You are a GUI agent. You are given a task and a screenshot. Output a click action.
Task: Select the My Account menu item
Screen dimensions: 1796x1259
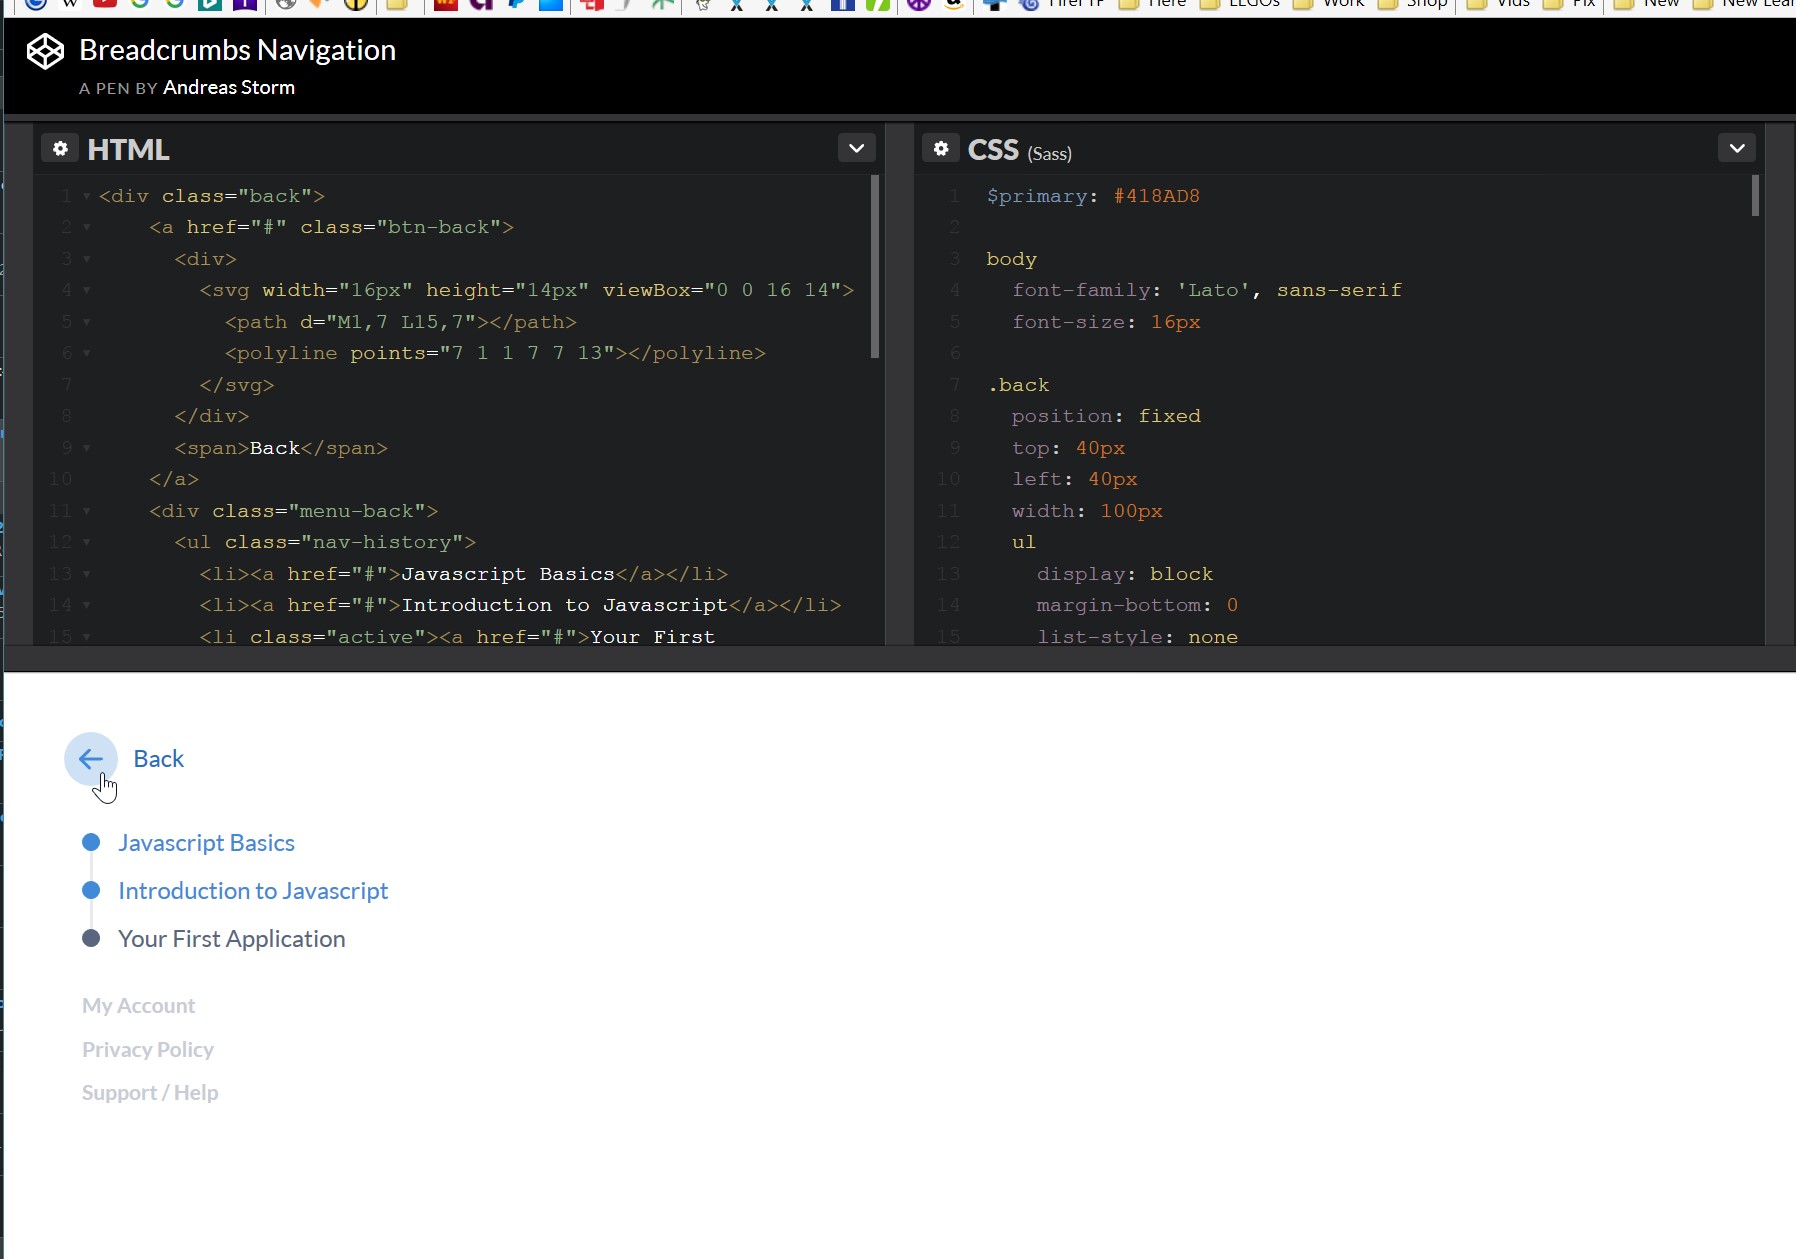tap(138, 1006)
